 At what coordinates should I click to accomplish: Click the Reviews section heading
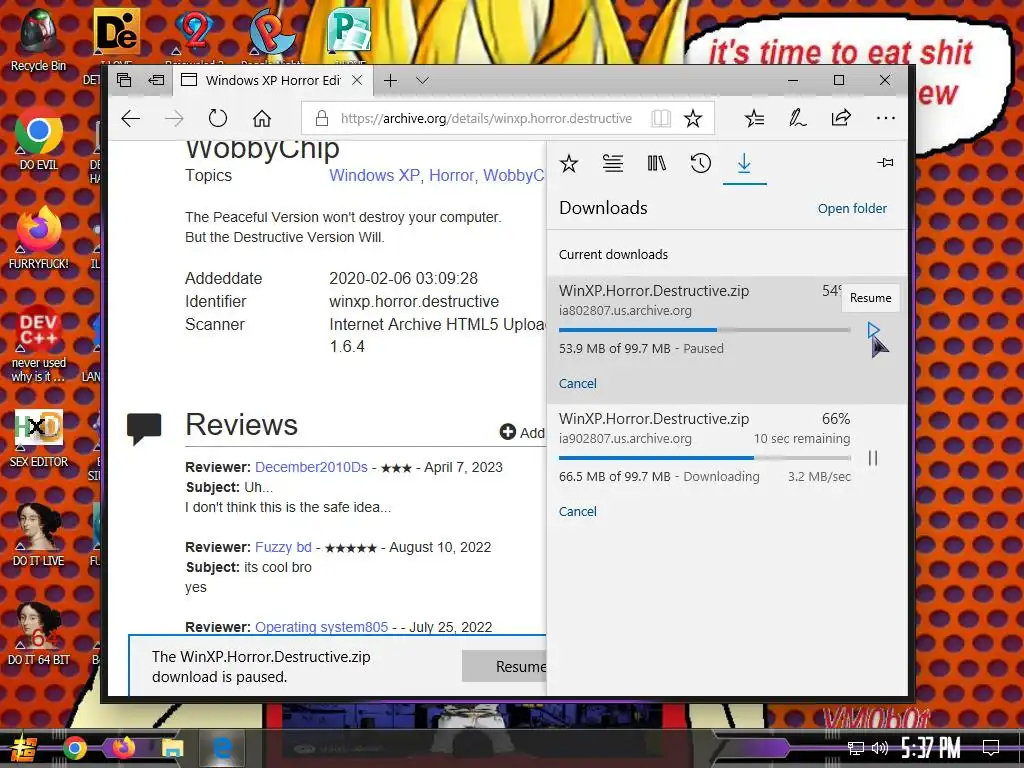pos(241,425)
